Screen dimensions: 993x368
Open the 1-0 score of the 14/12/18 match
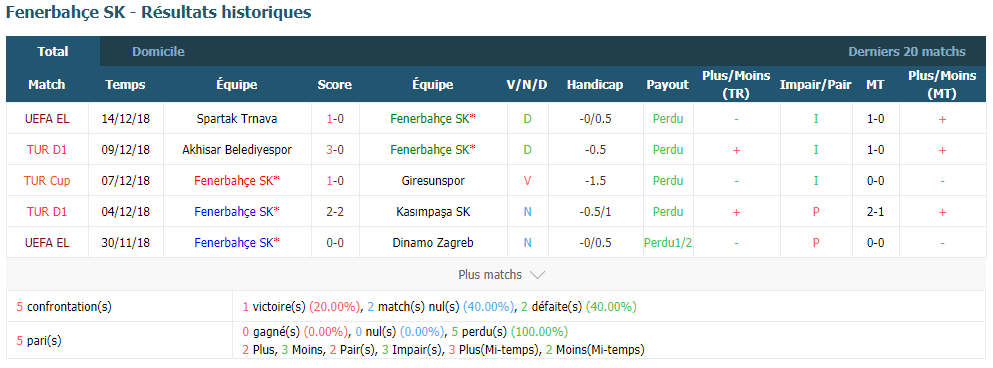(x=335, y=118)
